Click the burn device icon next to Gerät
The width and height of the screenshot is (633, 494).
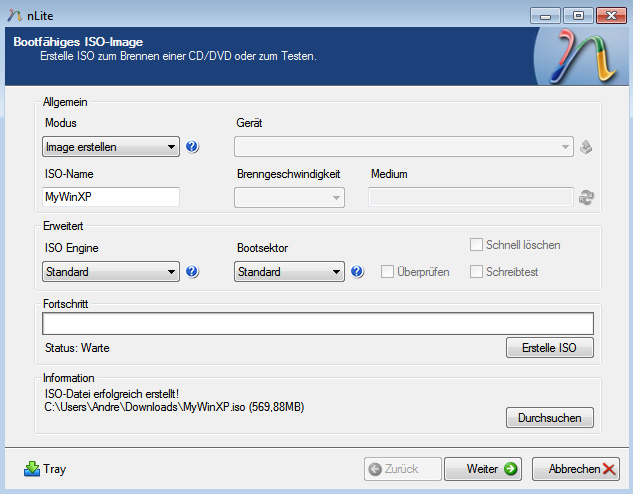(586, 147)
